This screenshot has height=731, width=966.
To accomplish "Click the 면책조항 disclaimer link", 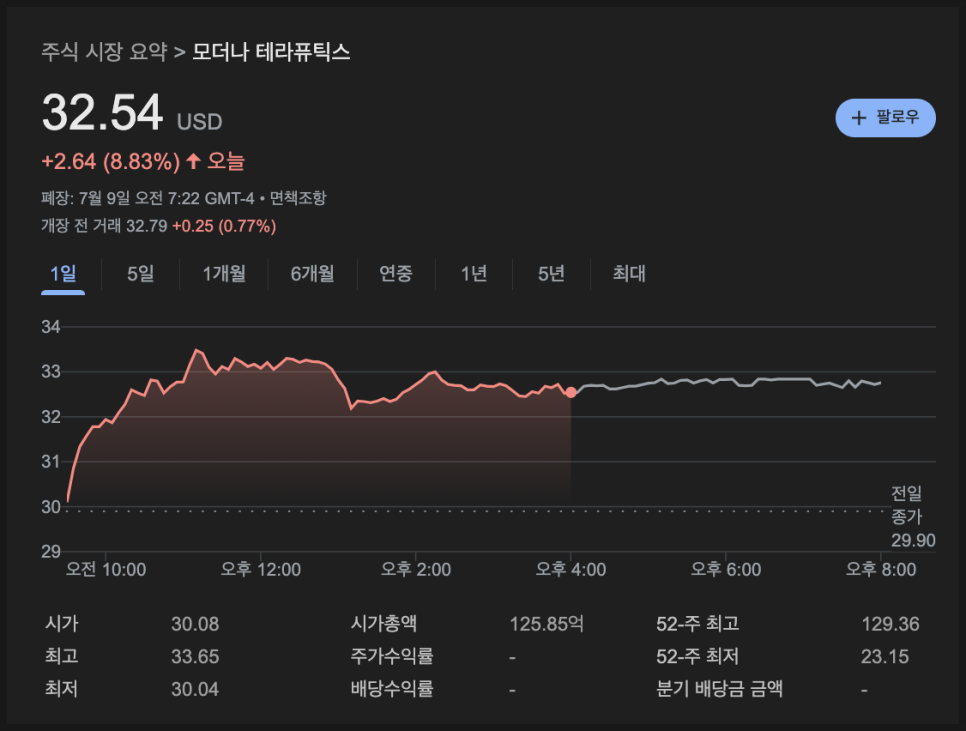I will coord(298,198).
